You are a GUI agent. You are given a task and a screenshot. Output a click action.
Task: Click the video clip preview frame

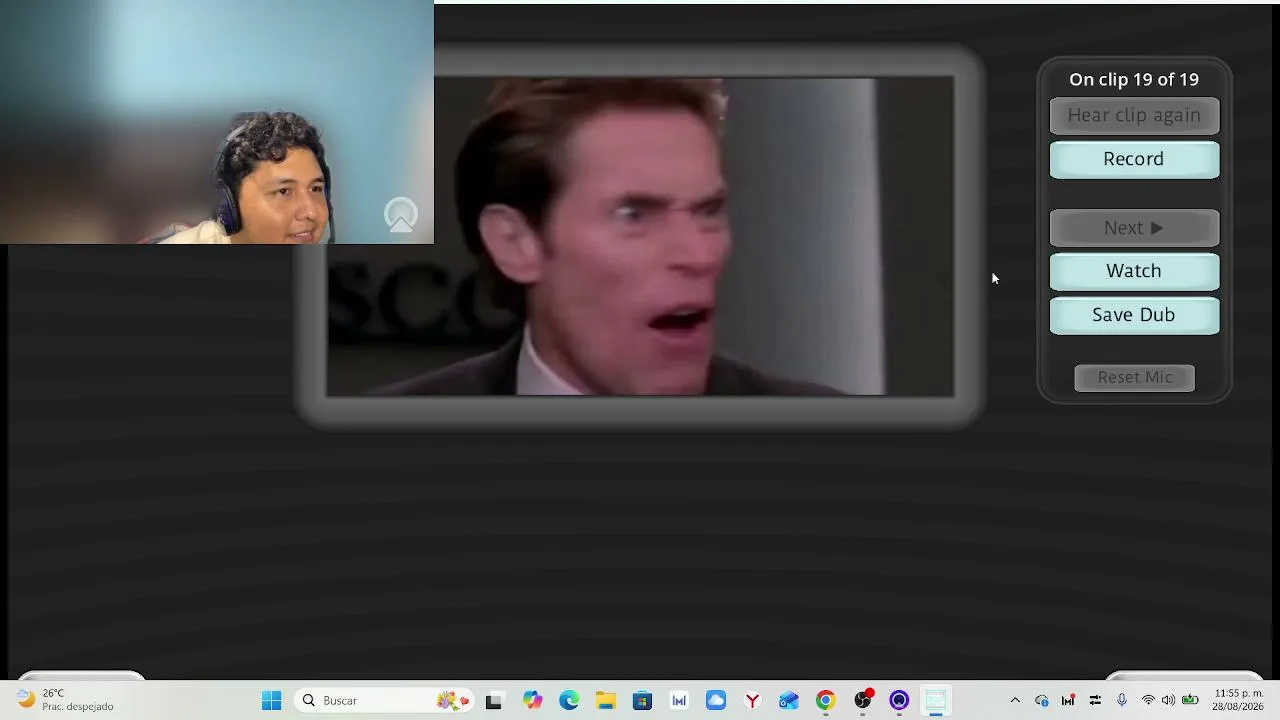coord(640,237)
